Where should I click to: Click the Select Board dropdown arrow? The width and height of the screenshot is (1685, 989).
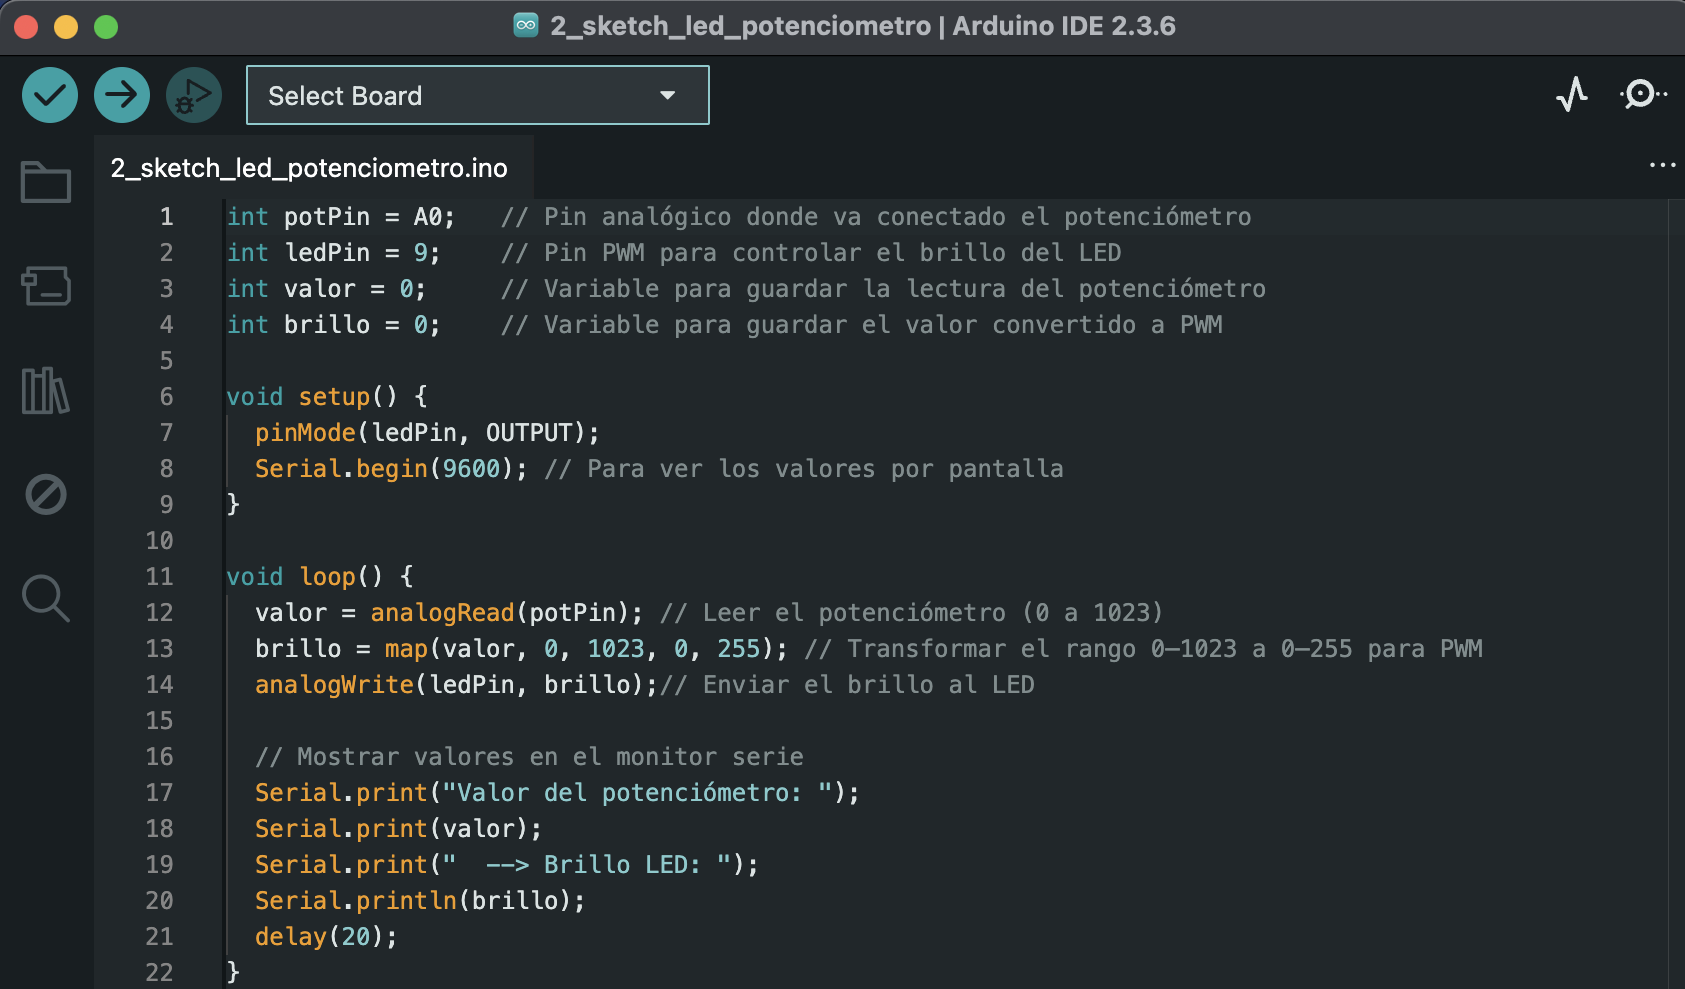(668, 96)
